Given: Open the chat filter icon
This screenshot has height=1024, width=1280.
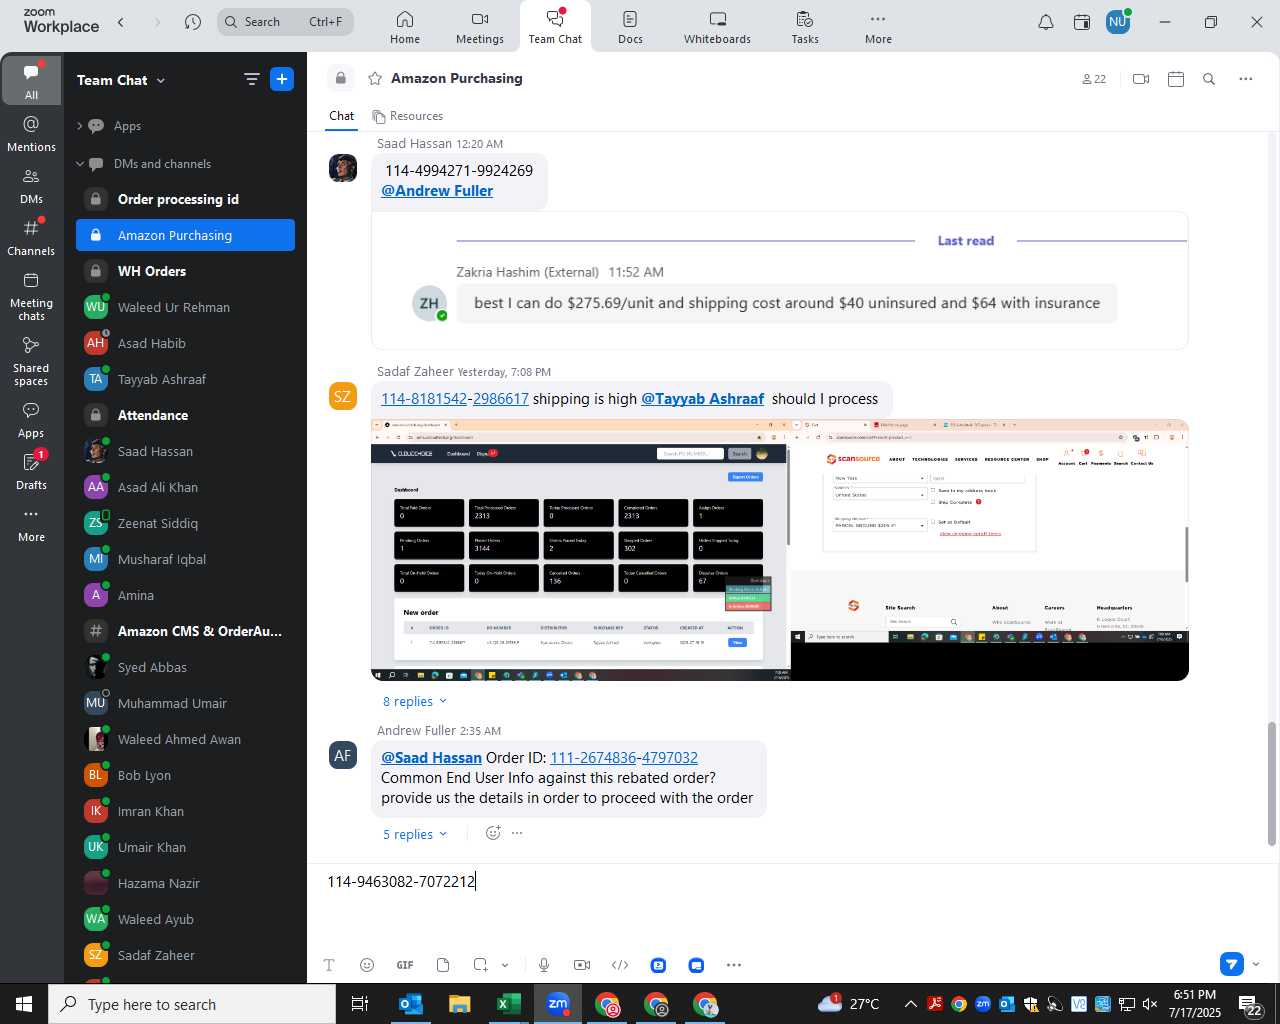Looking at the screenshot, I should 252,80.
